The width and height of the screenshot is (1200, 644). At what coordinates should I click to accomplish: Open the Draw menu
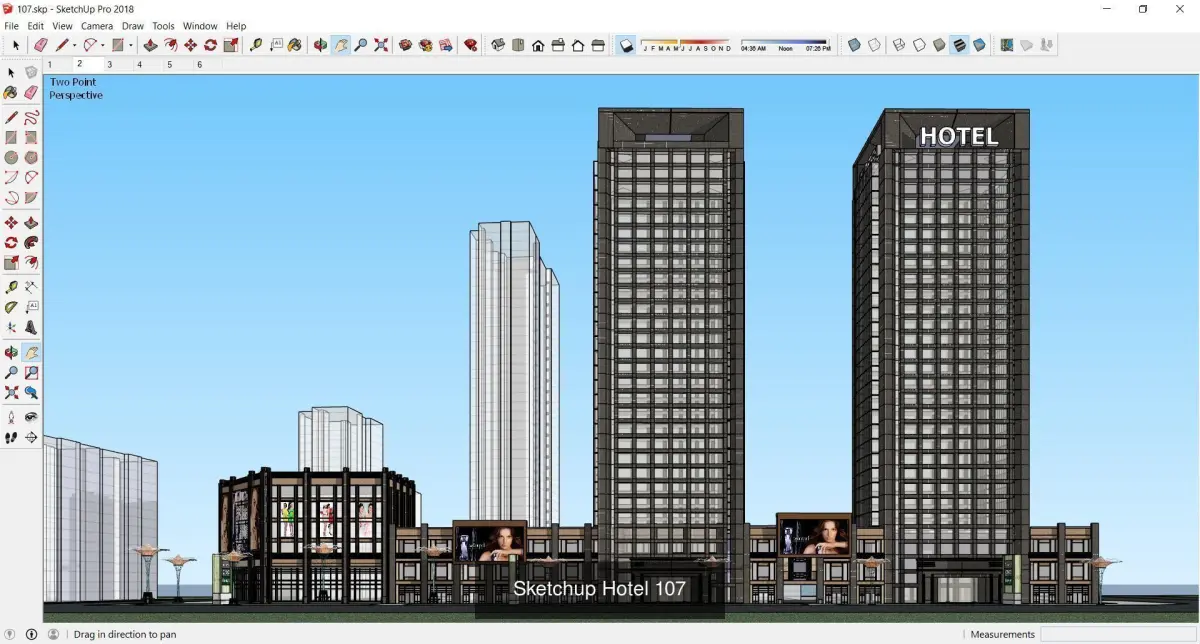133,26
